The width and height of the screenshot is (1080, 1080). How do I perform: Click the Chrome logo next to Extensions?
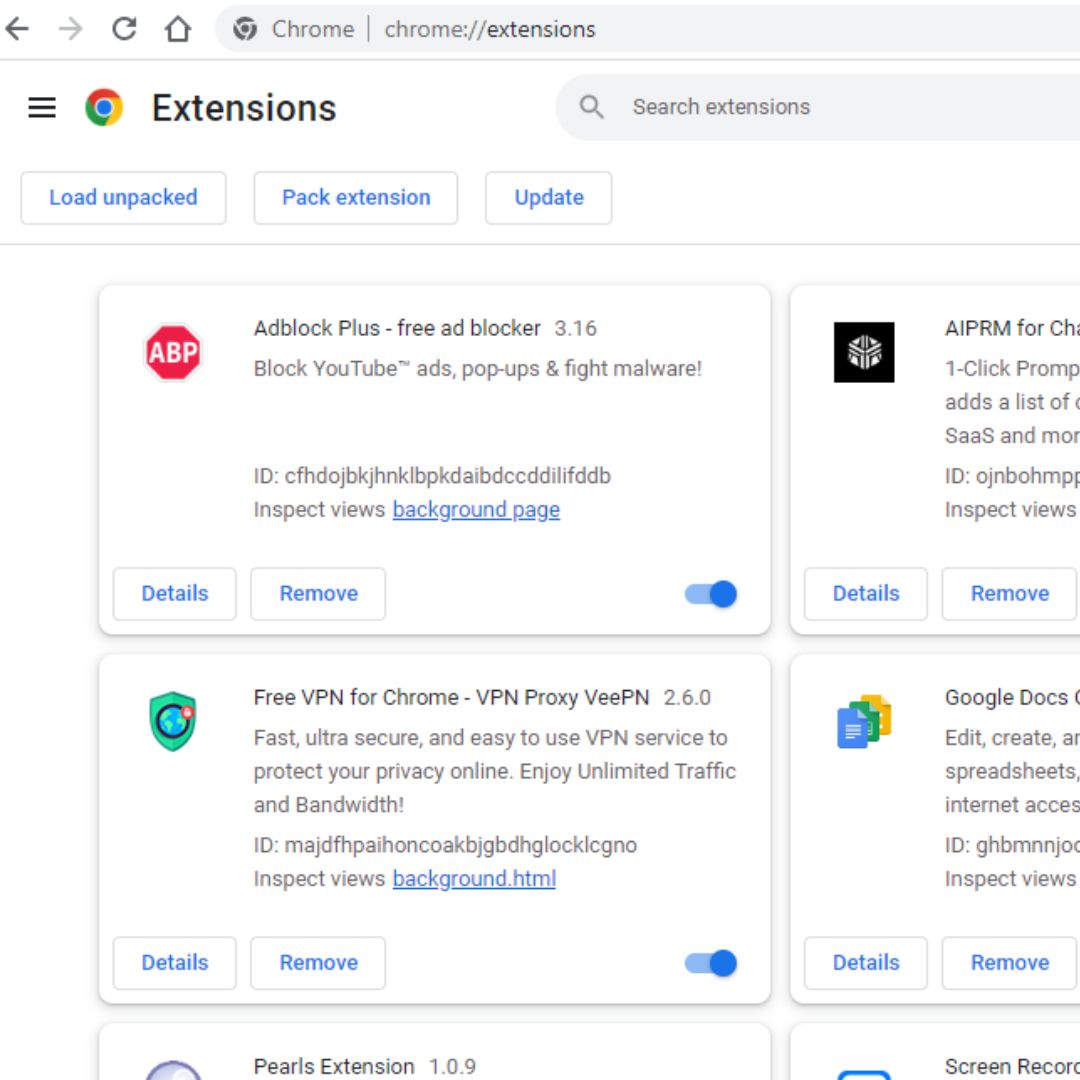104,107
